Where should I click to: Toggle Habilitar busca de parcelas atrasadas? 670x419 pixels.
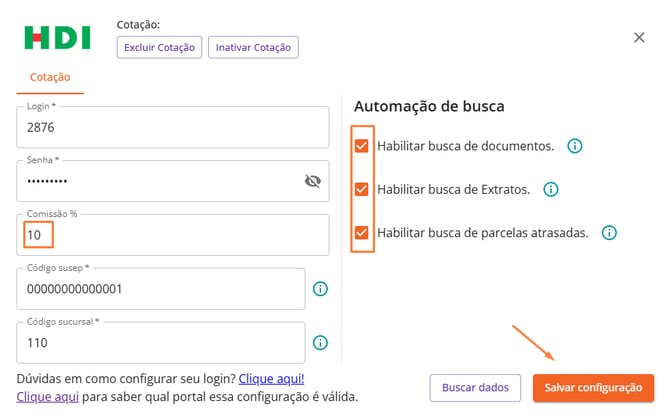point(362,233)
